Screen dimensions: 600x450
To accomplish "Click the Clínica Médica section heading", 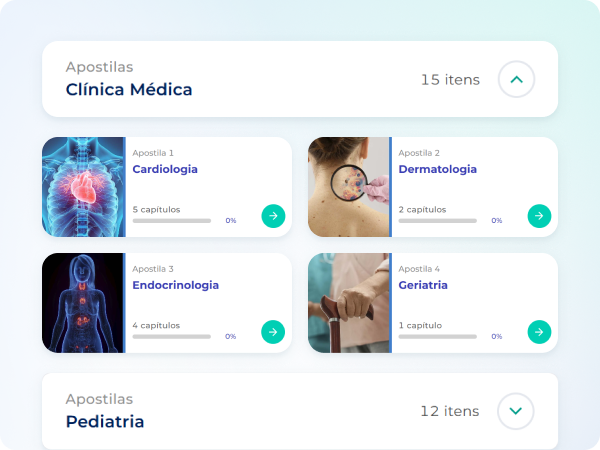I will pyautogui.click(x=129, y=89).
